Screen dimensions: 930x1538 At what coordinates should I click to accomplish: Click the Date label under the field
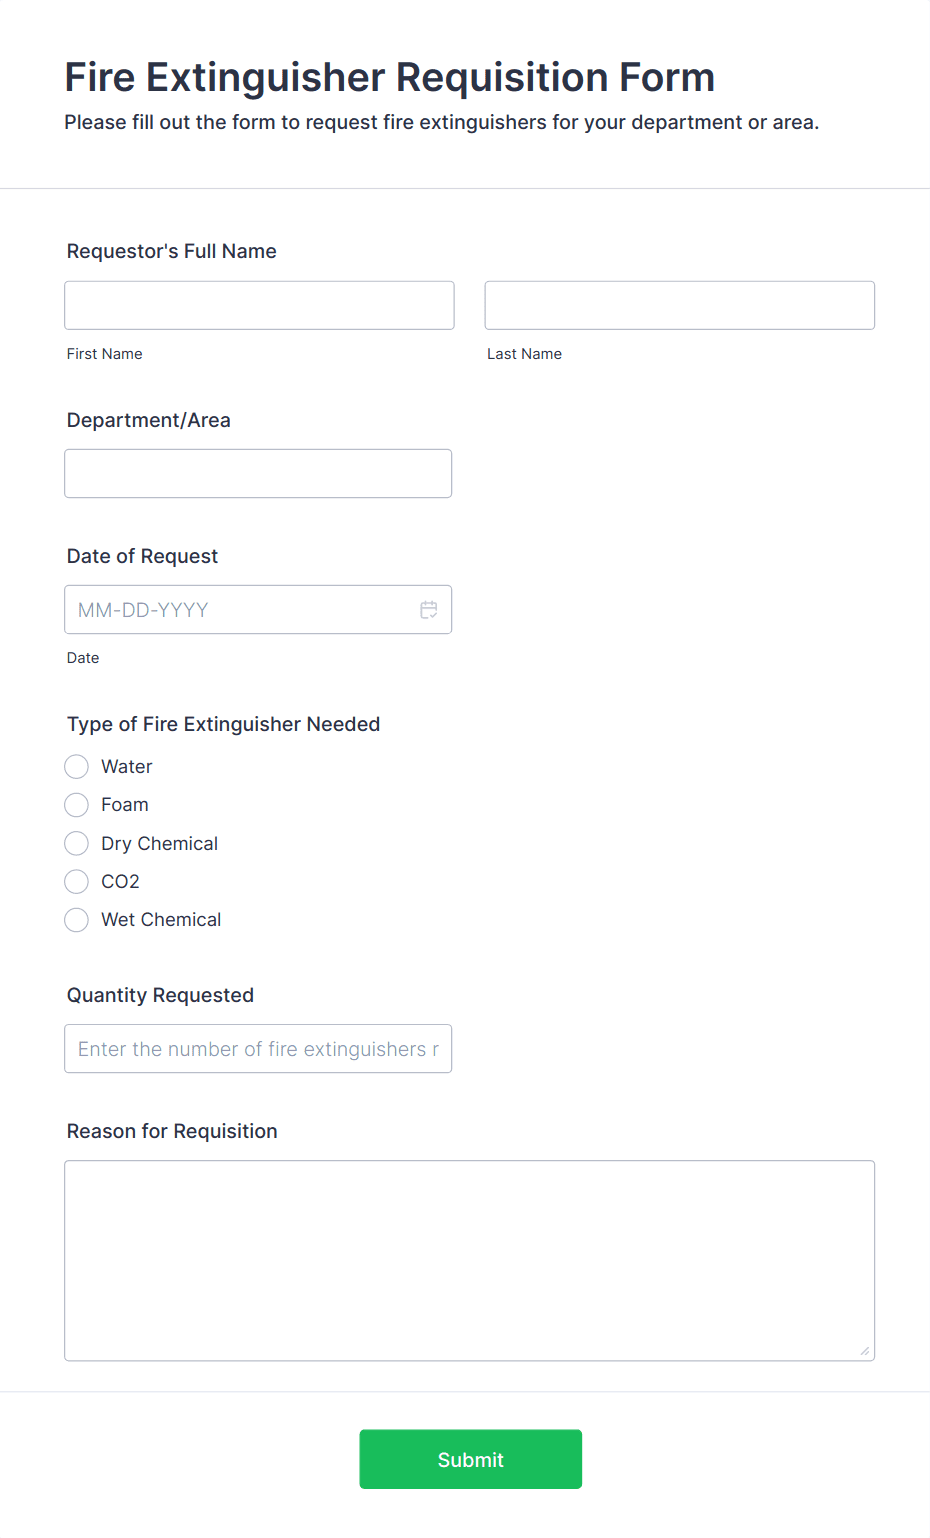coord(83,657)
